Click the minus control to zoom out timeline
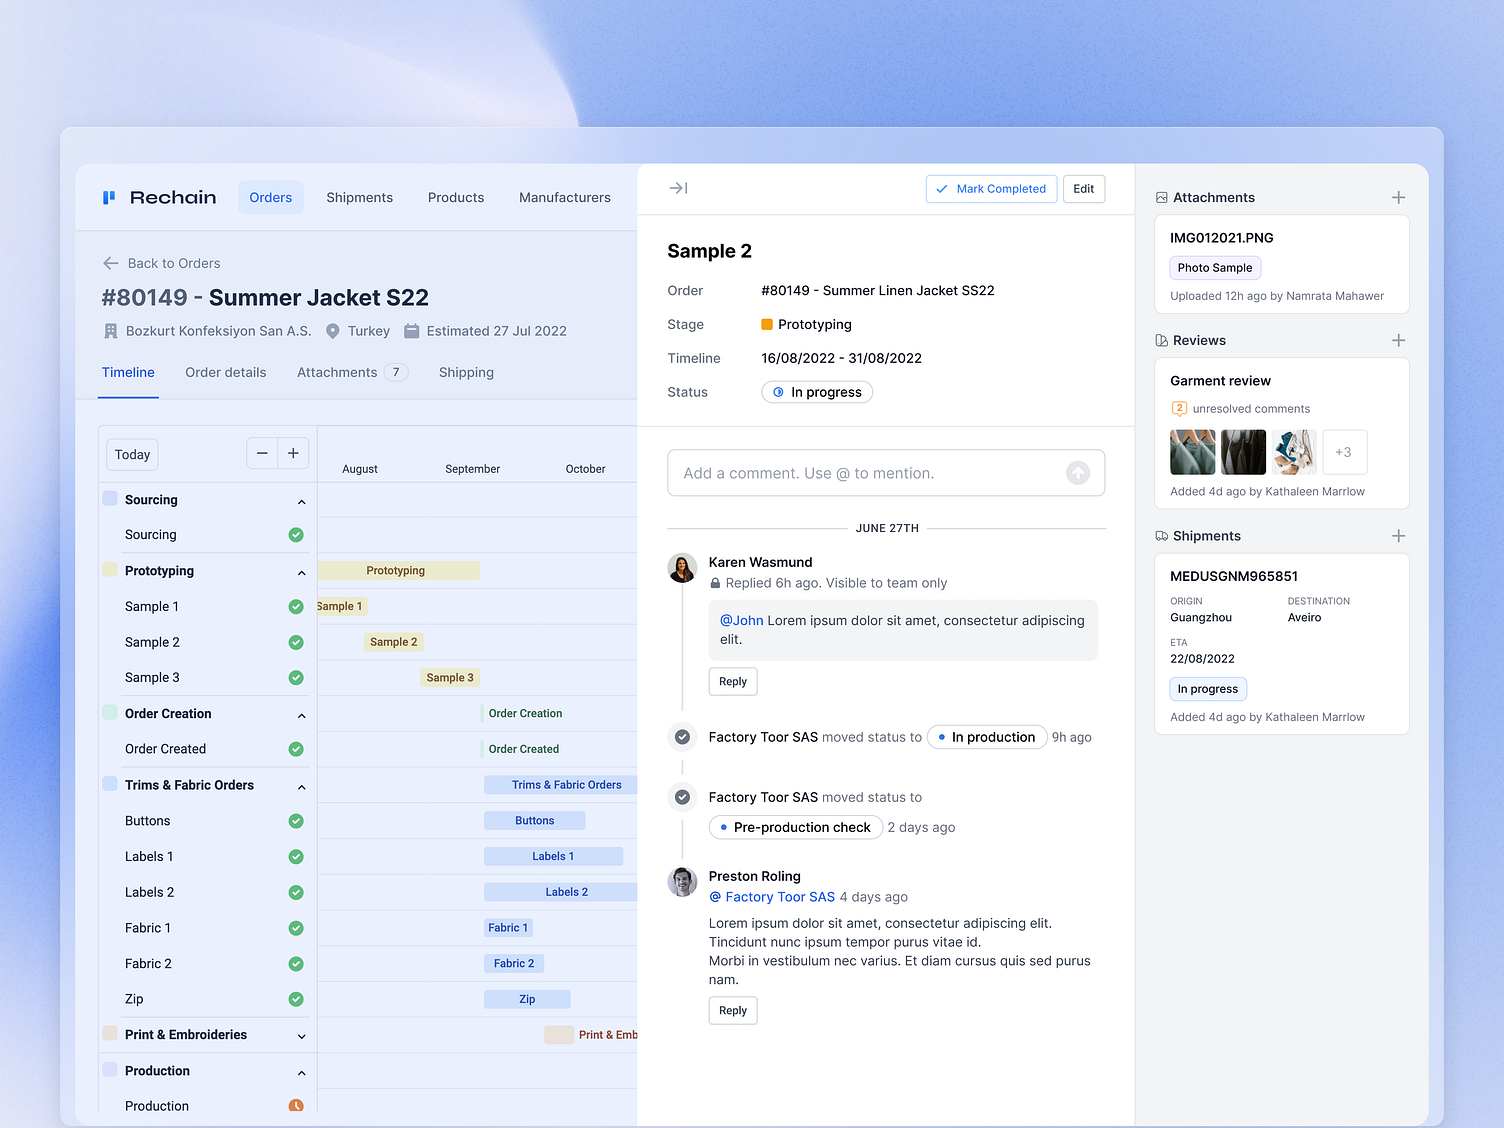 262,453
